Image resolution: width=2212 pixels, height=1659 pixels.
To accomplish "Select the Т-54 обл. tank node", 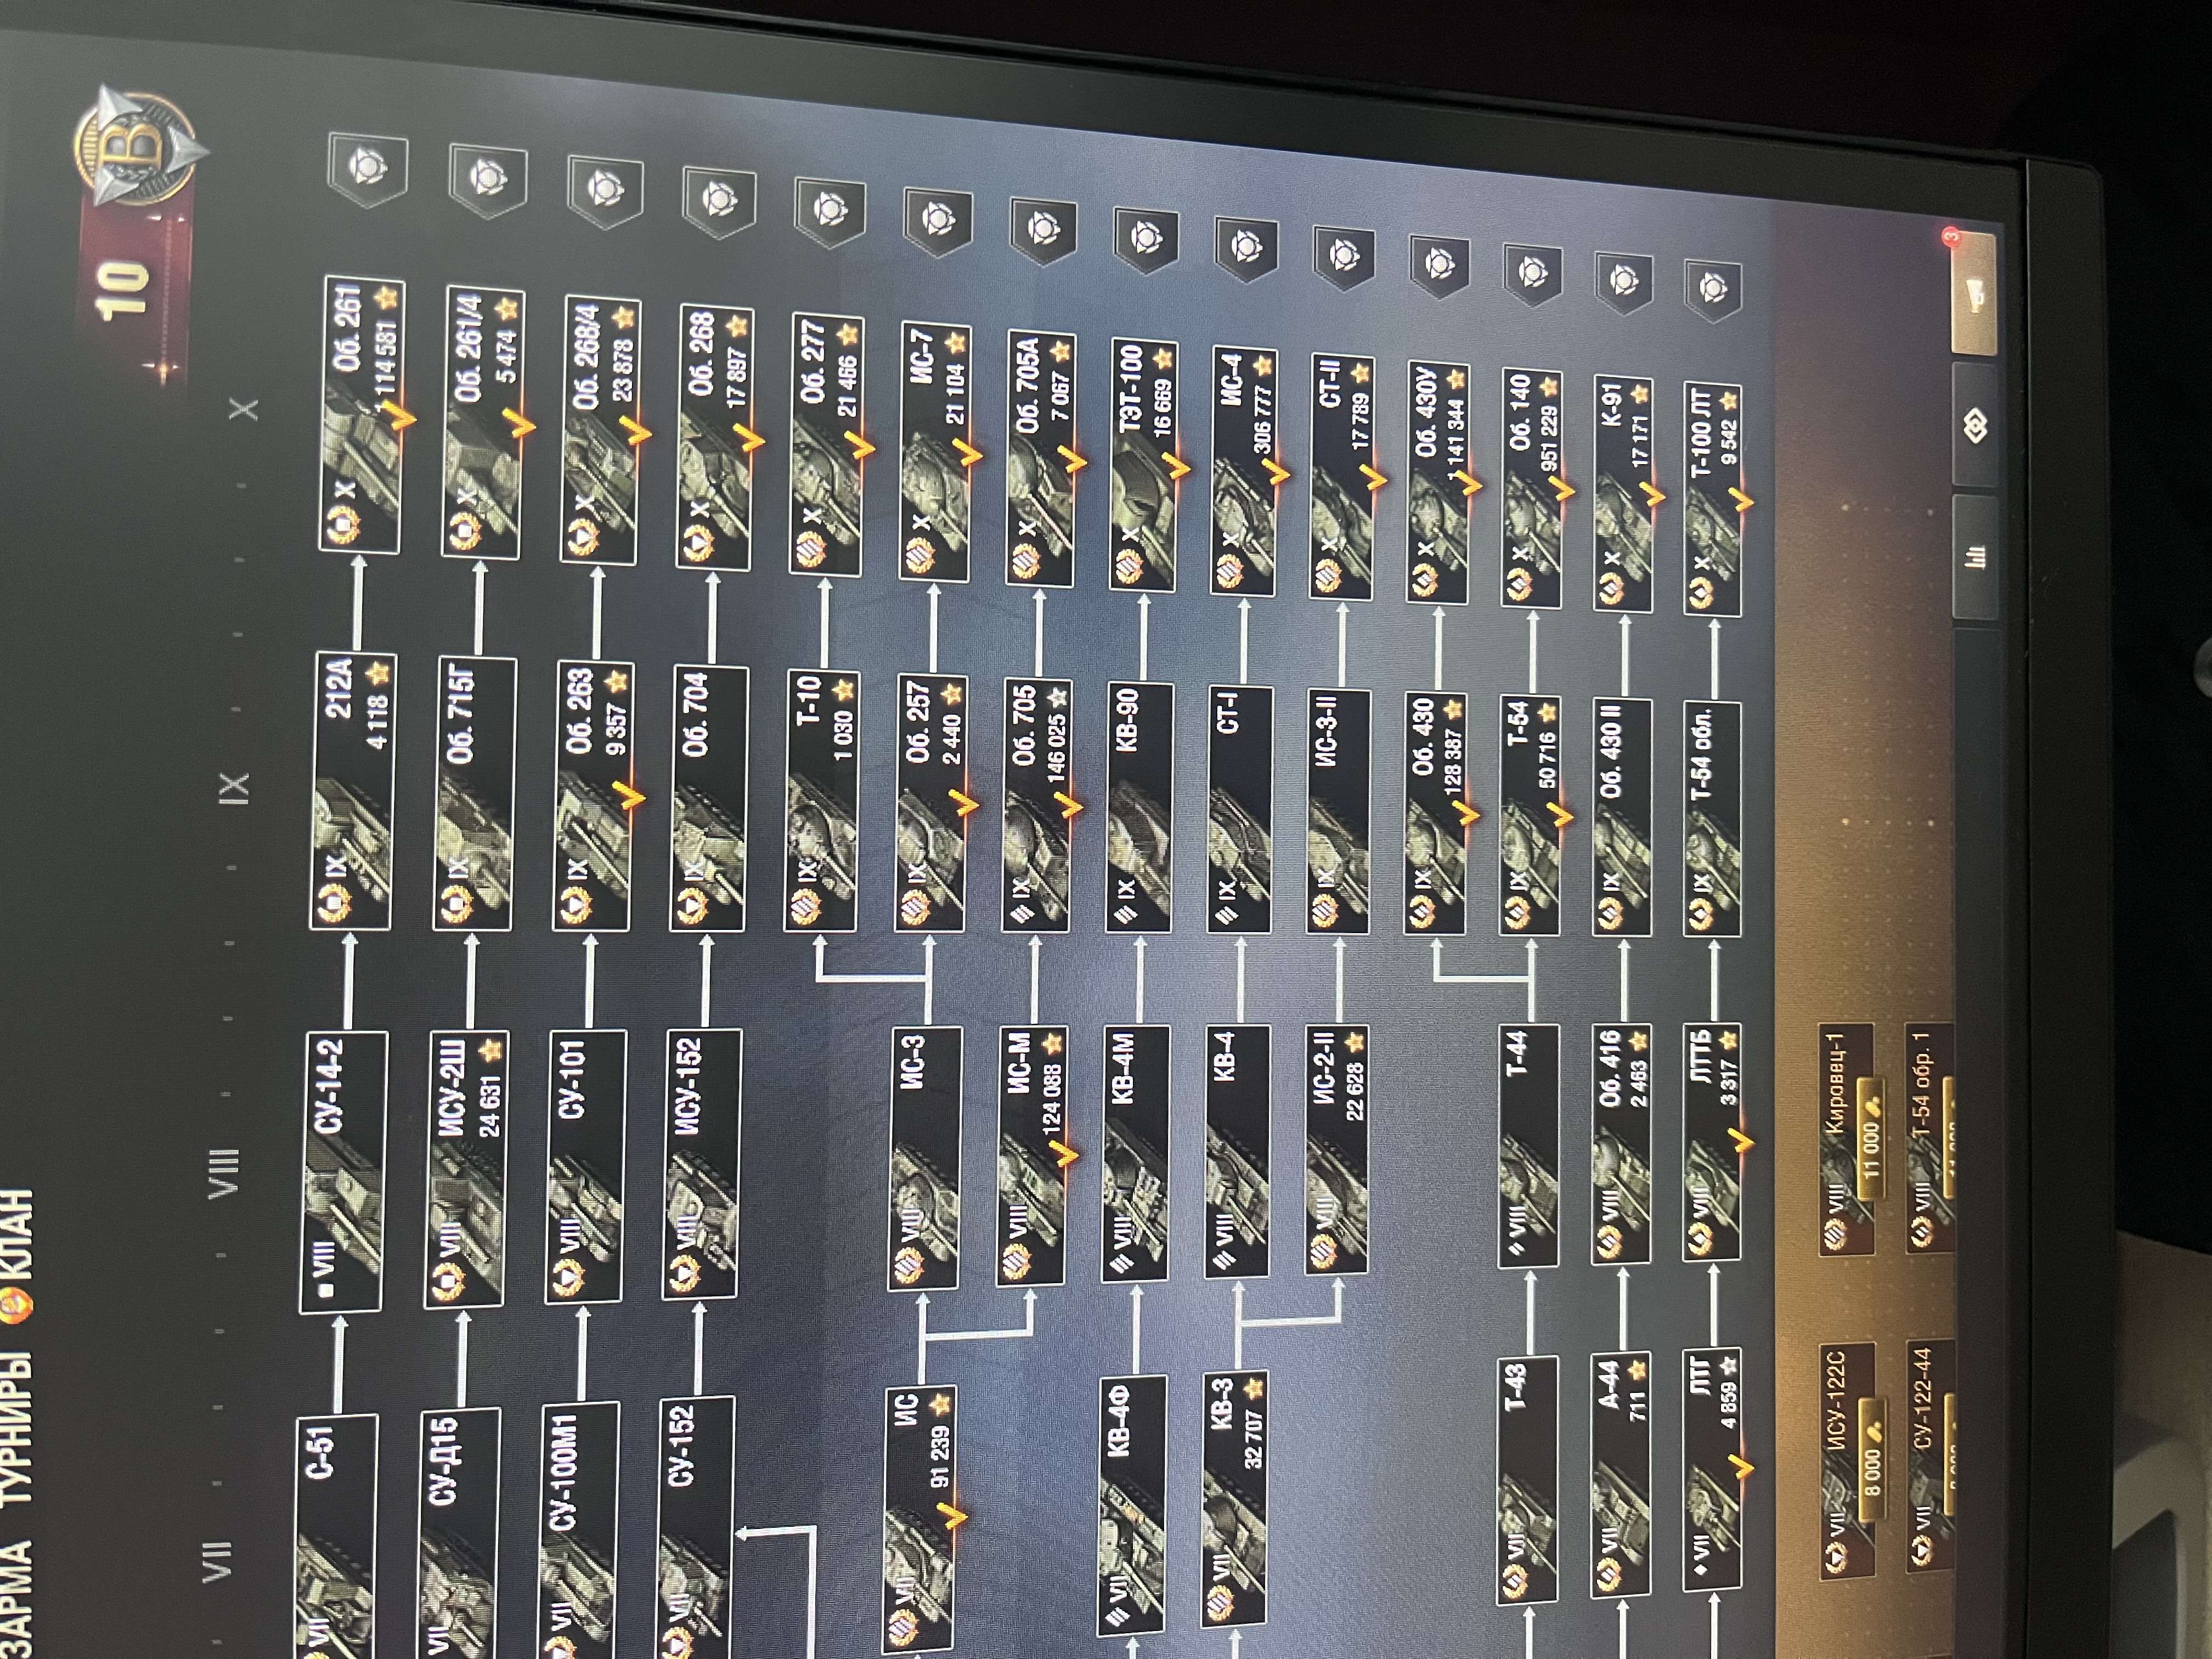I will click(1713, 820).
